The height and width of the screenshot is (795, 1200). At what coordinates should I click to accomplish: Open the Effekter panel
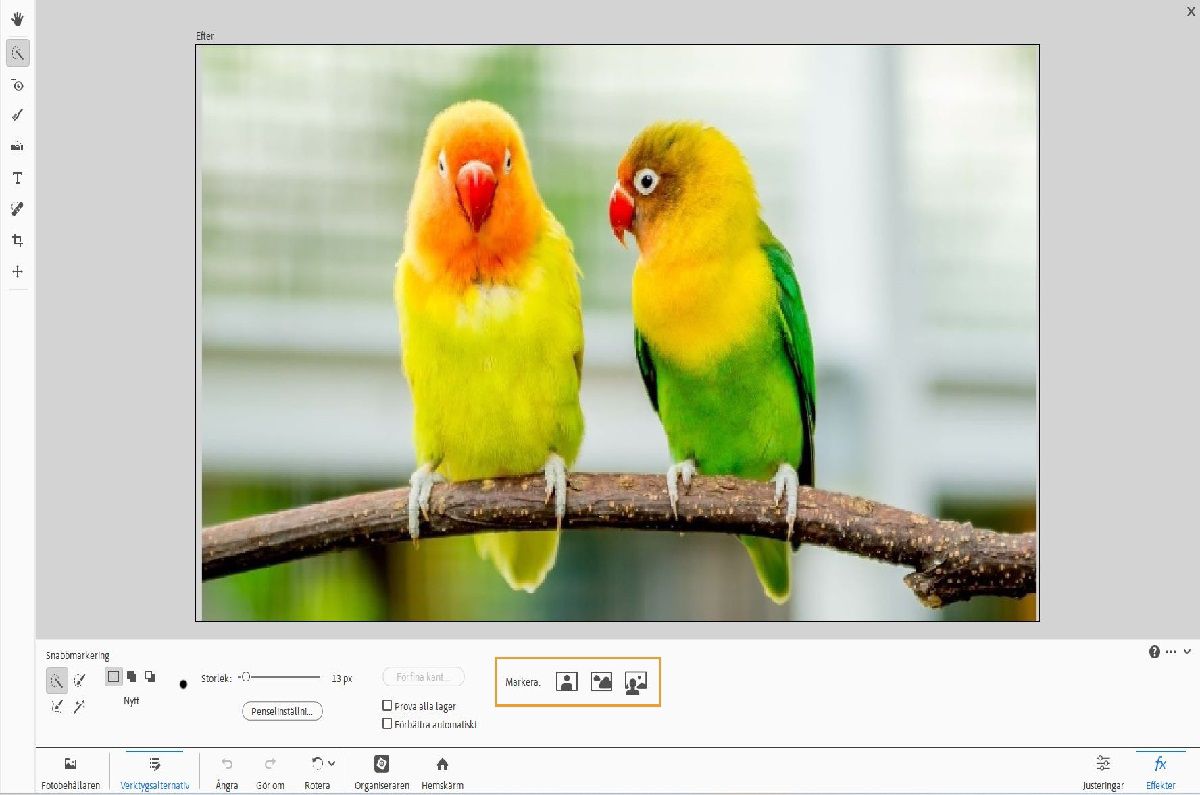click(1160, 772)
